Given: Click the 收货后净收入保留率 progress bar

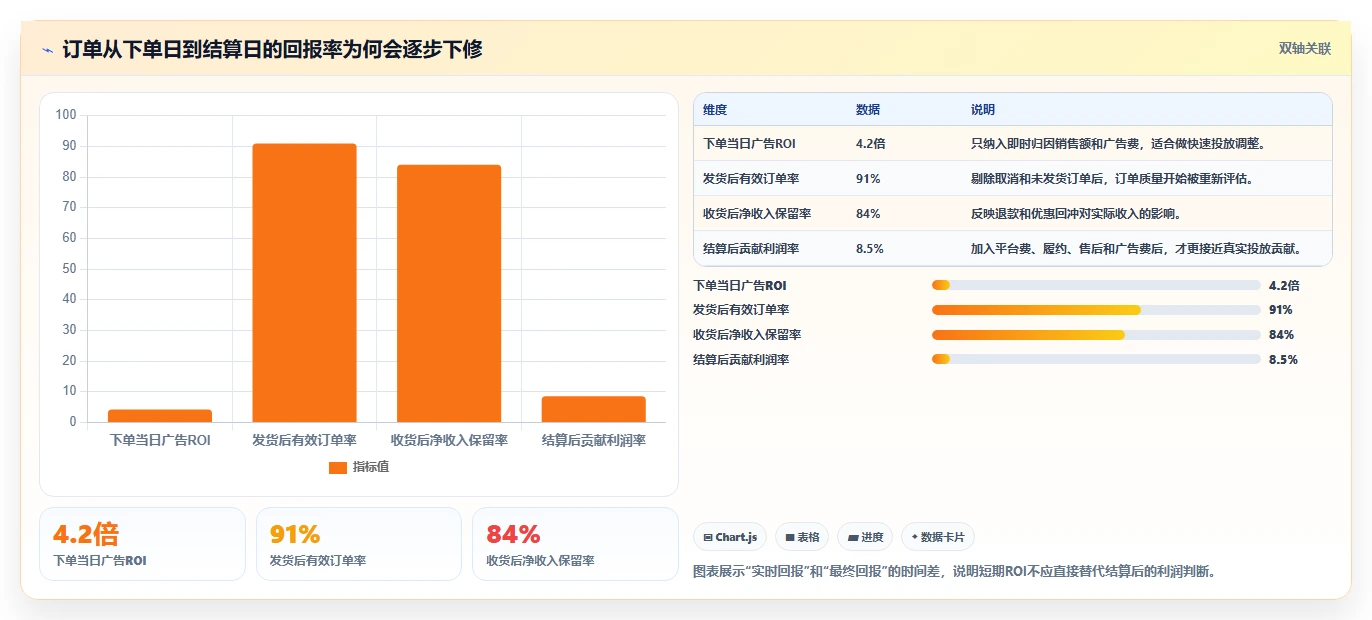Looking at the screenshot, I should [x=1096, y=335].
